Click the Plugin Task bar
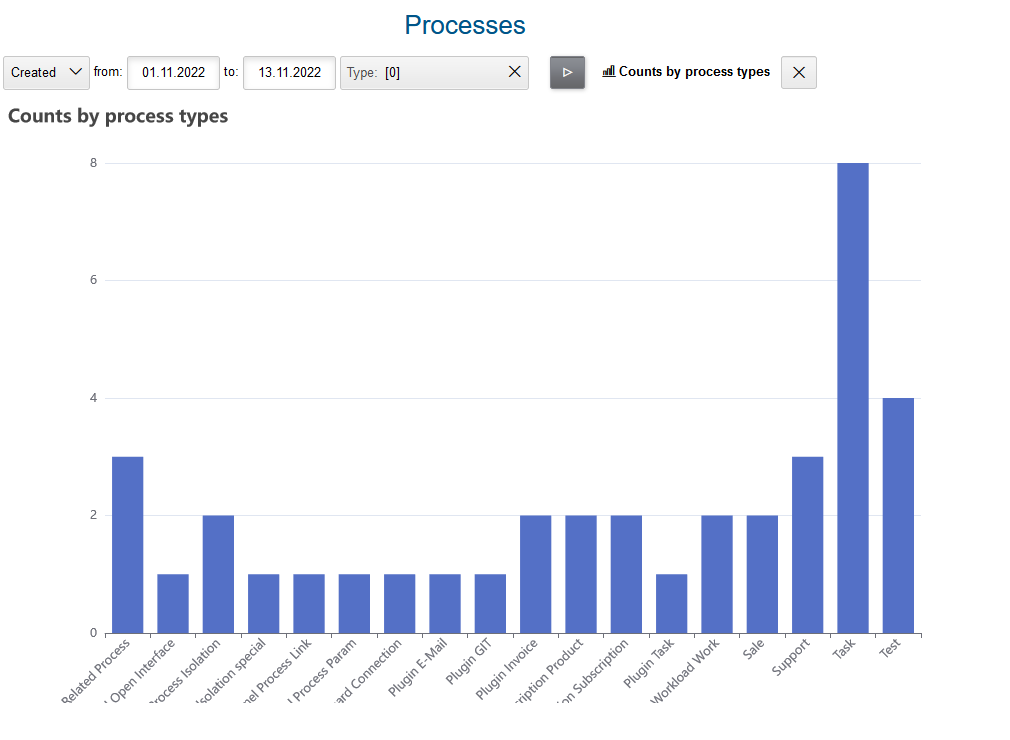Image resolution: width=1010 pixels, height=740 pixels. click(671, 603)
